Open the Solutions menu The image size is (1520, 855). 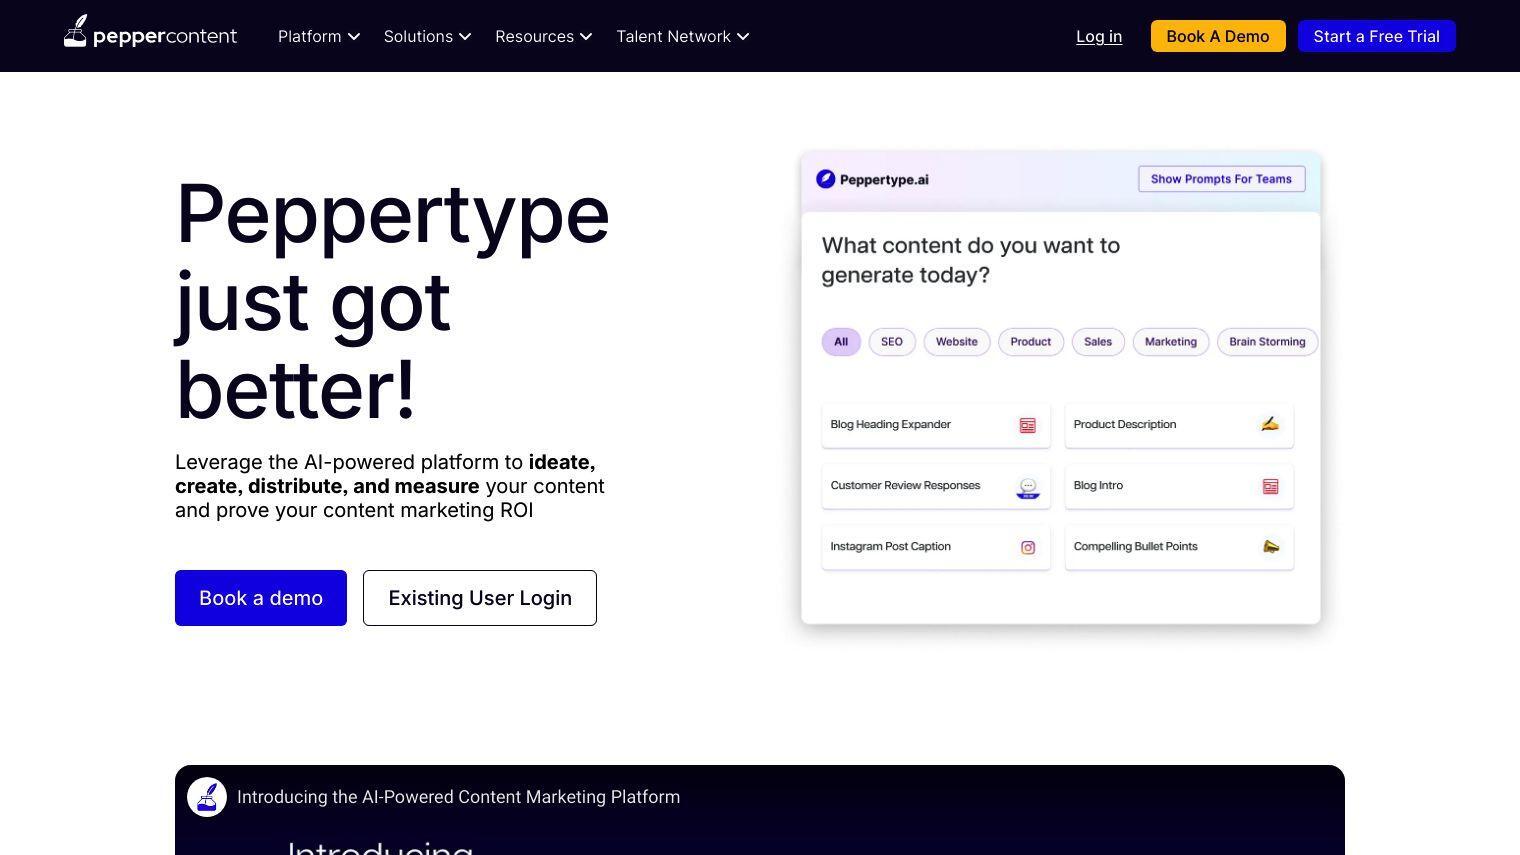pyautogui.click(x=427, y=36)
